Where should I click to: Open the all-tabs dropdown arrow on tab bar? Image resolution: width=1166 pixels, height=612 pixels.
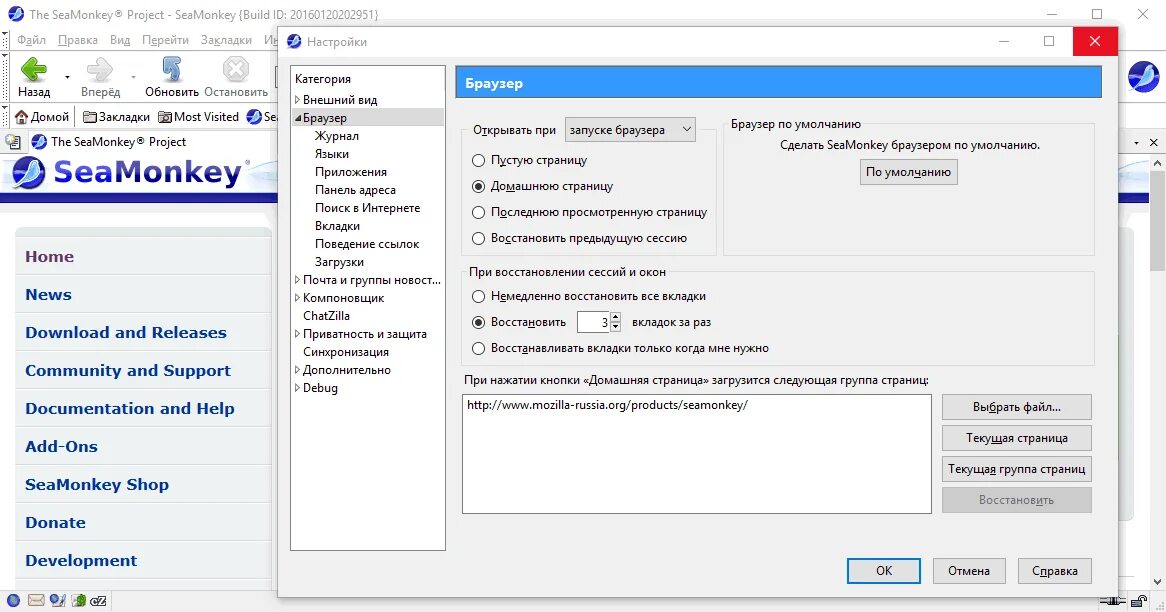pos(1136,142)
